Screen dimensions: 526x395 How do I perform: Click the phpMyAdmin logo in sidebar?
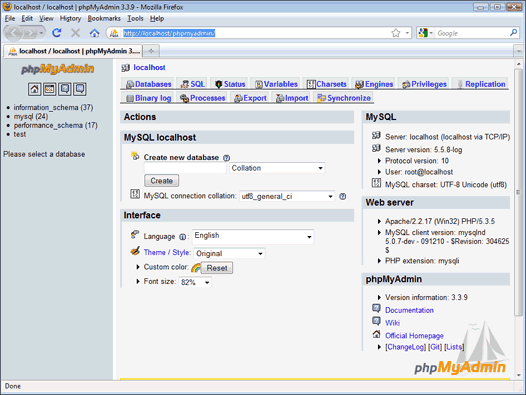pos(58,69)
